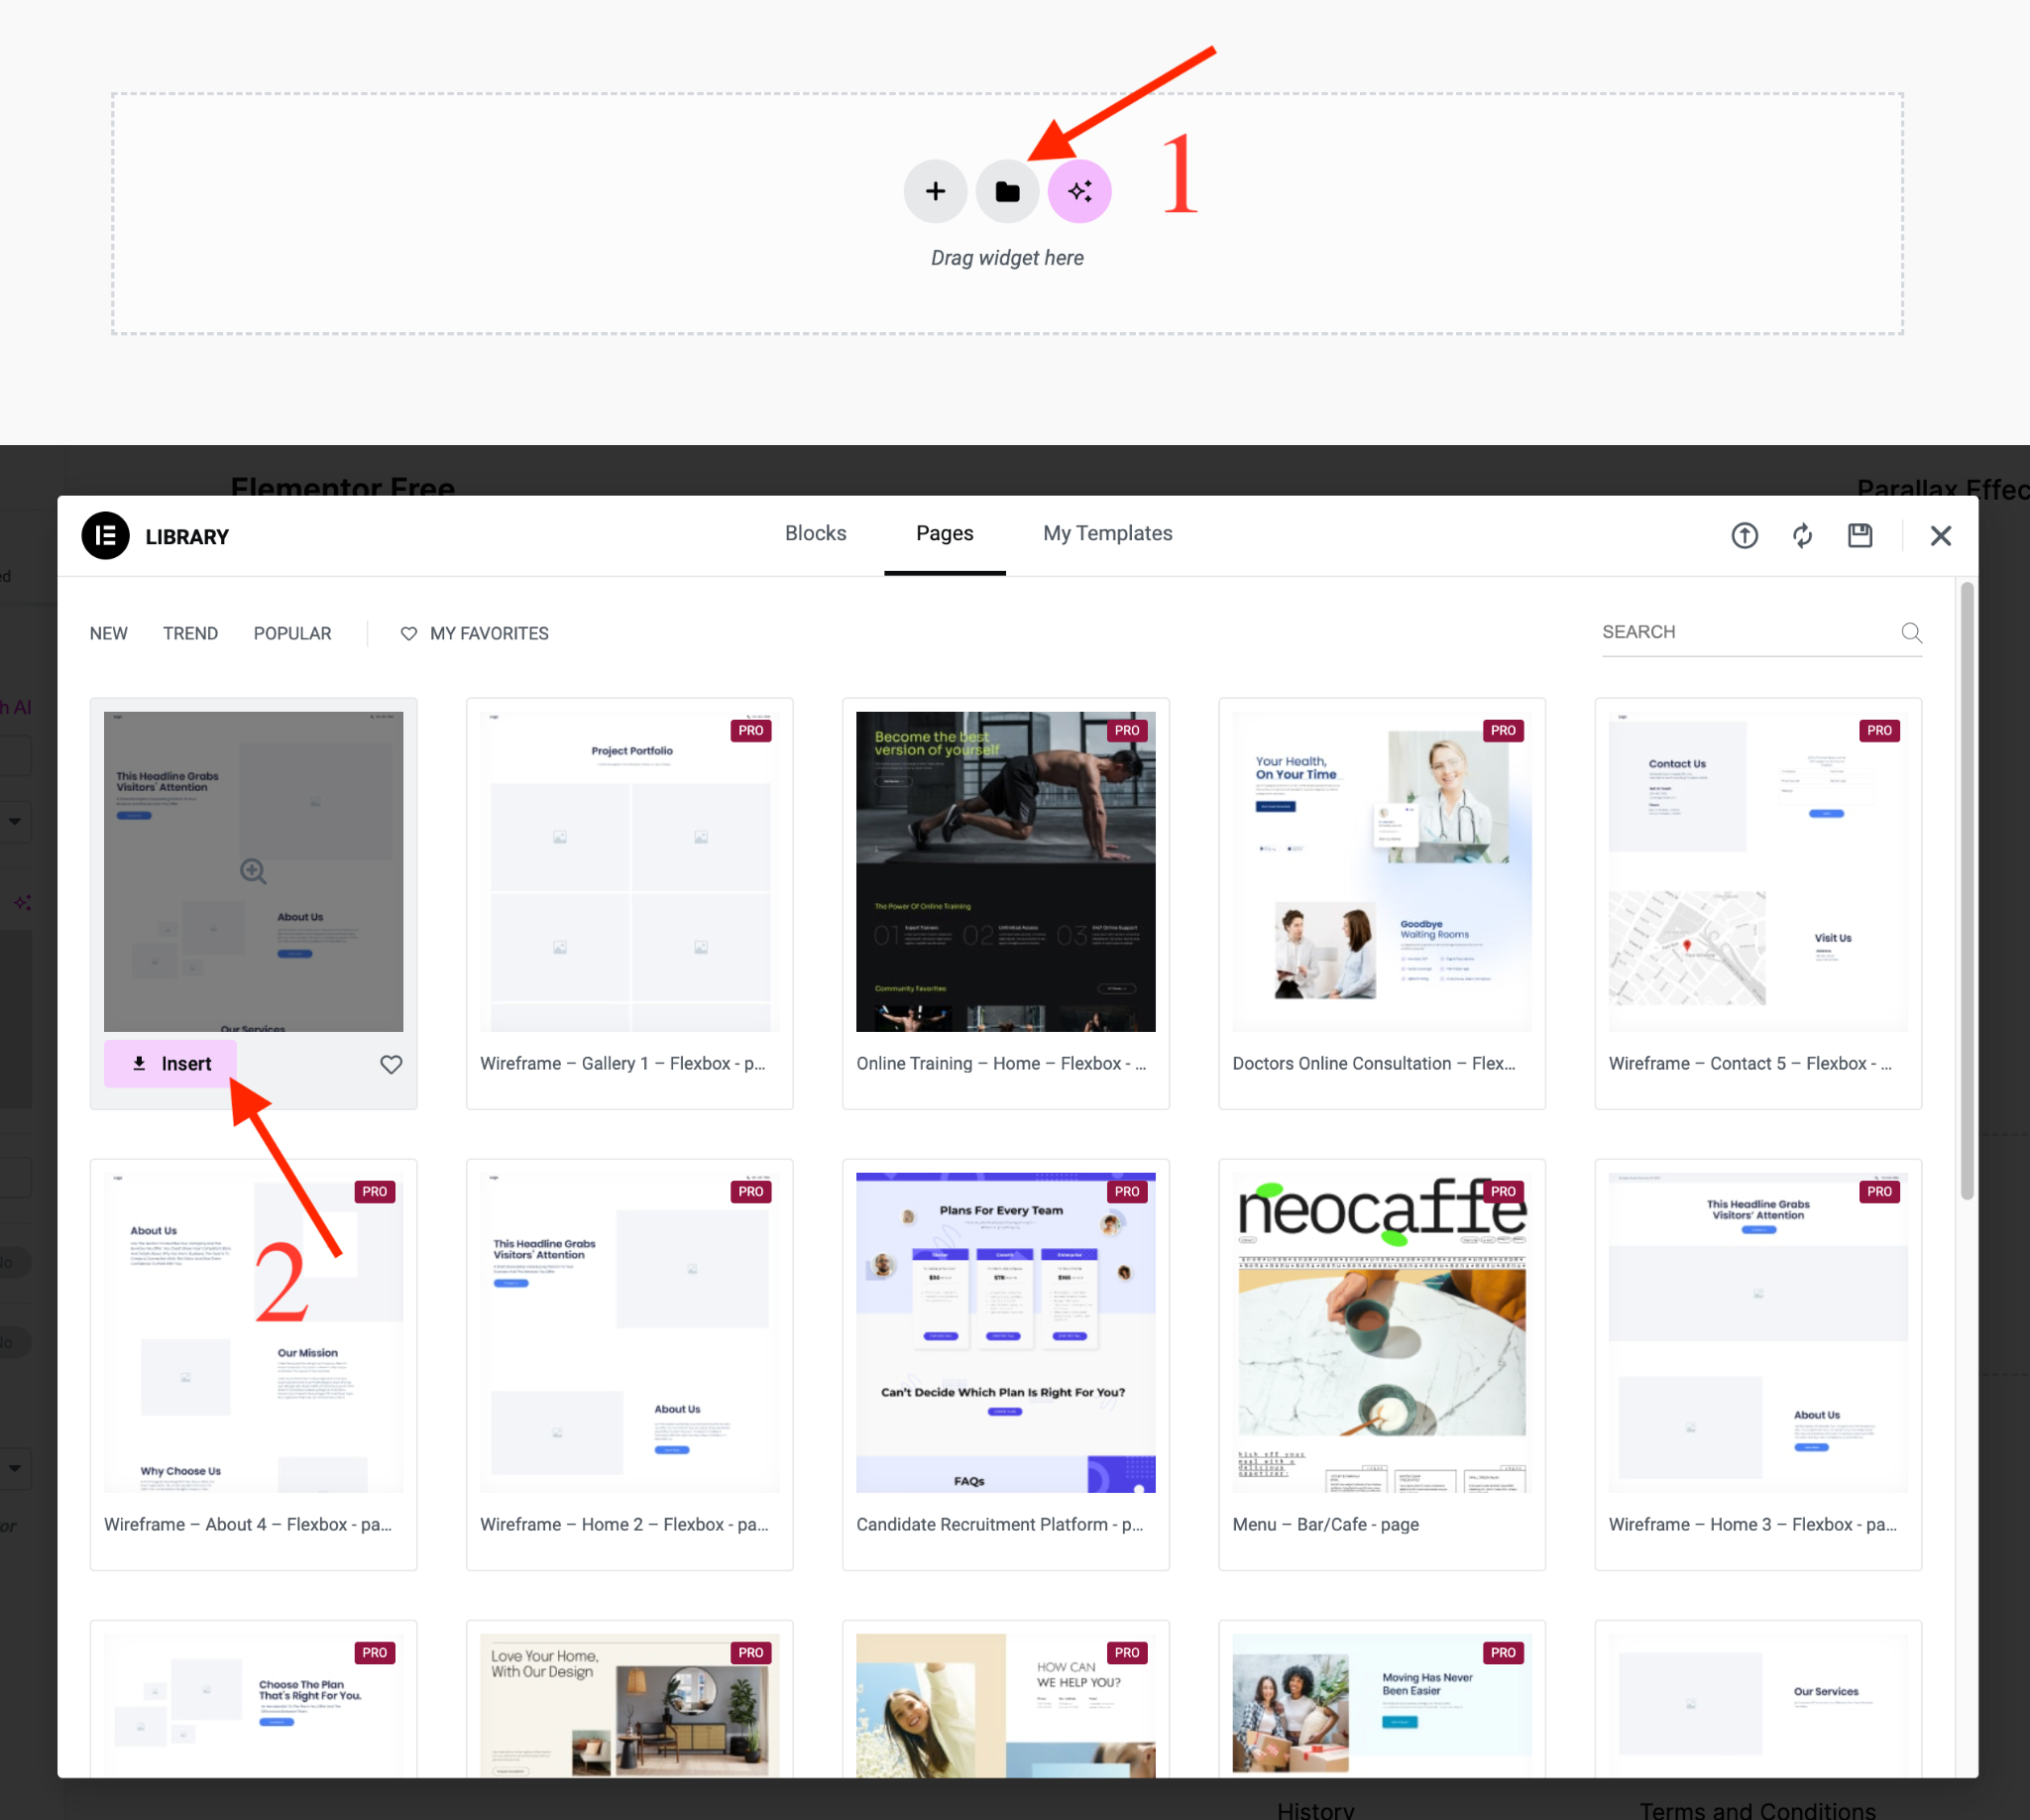Click the TREND filter toggle
Viewport: 2030px width, 1820px height.
pos(188,630)
